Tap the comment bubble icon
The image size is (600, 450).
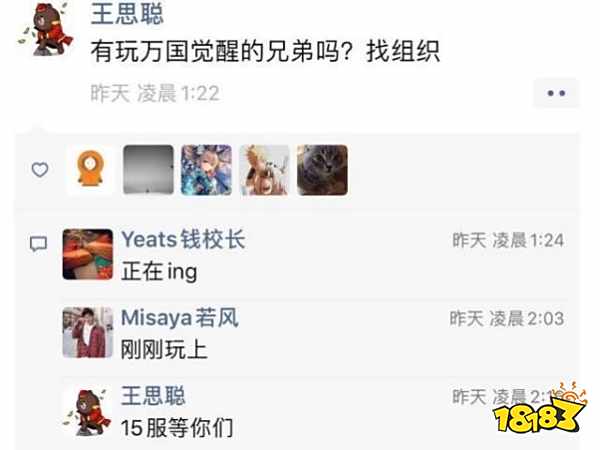point(39,244)
